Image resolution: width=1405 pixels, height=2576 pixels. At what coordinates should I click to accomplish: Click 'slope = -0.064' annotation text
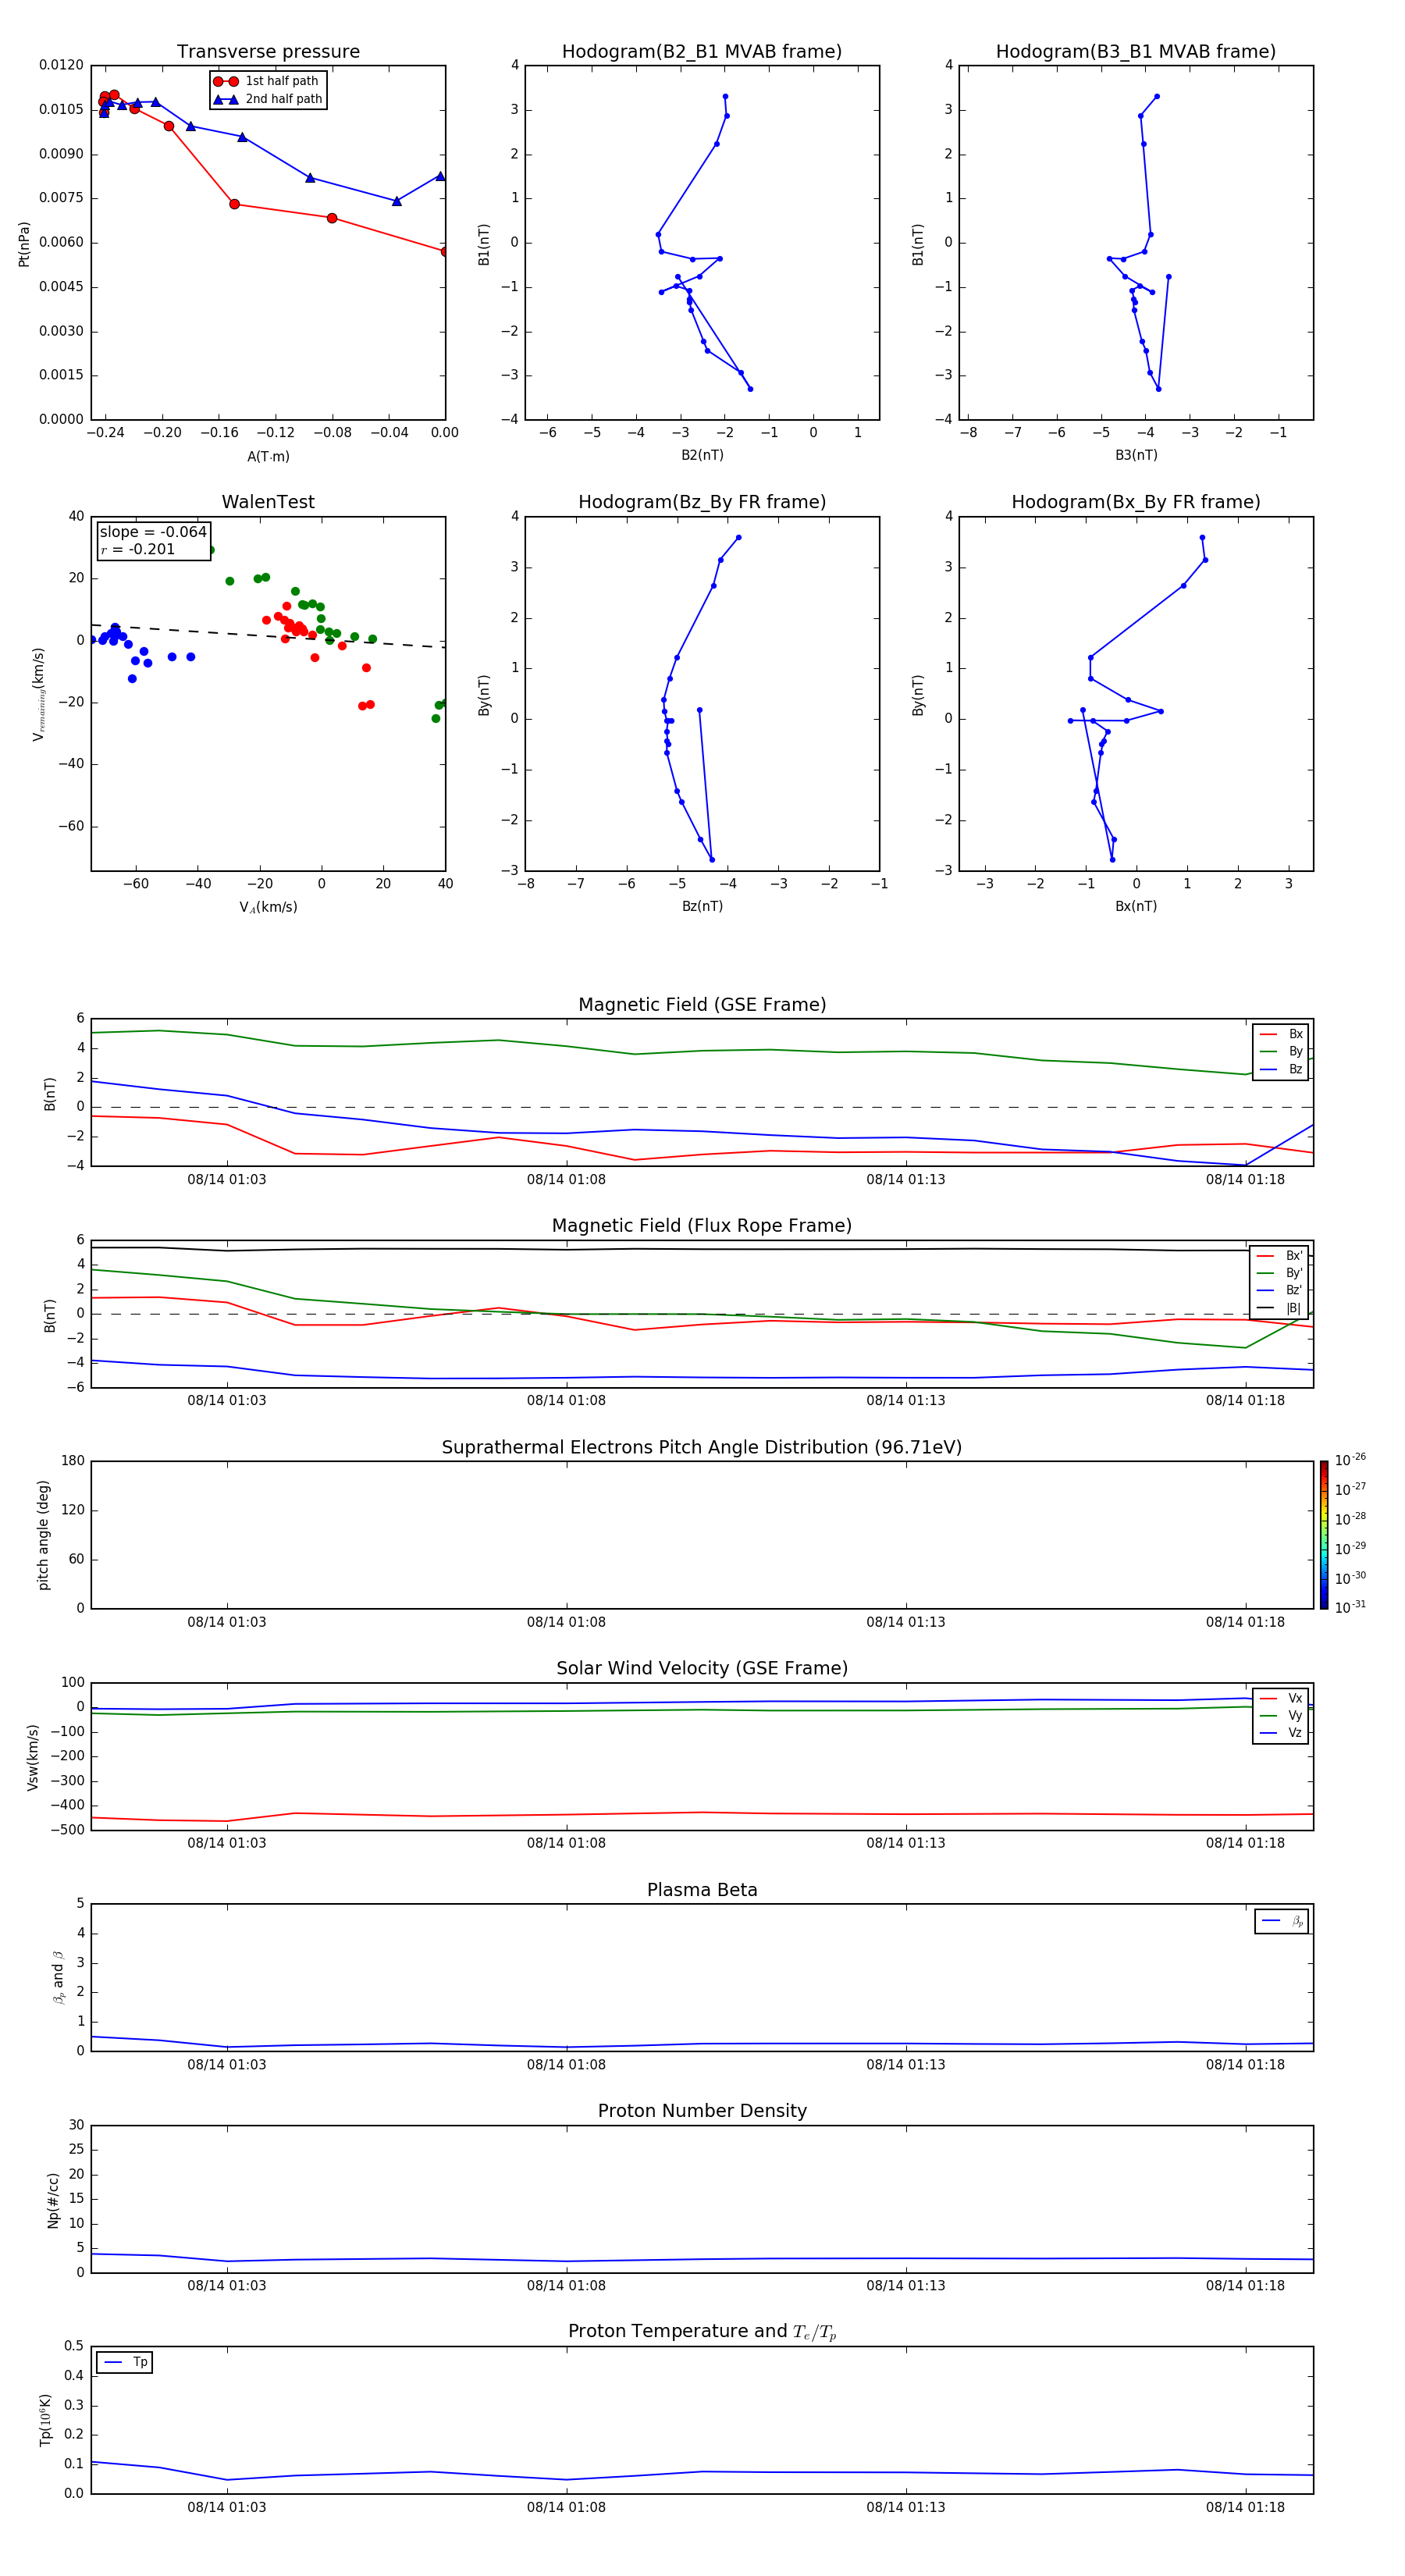point(153,532)
